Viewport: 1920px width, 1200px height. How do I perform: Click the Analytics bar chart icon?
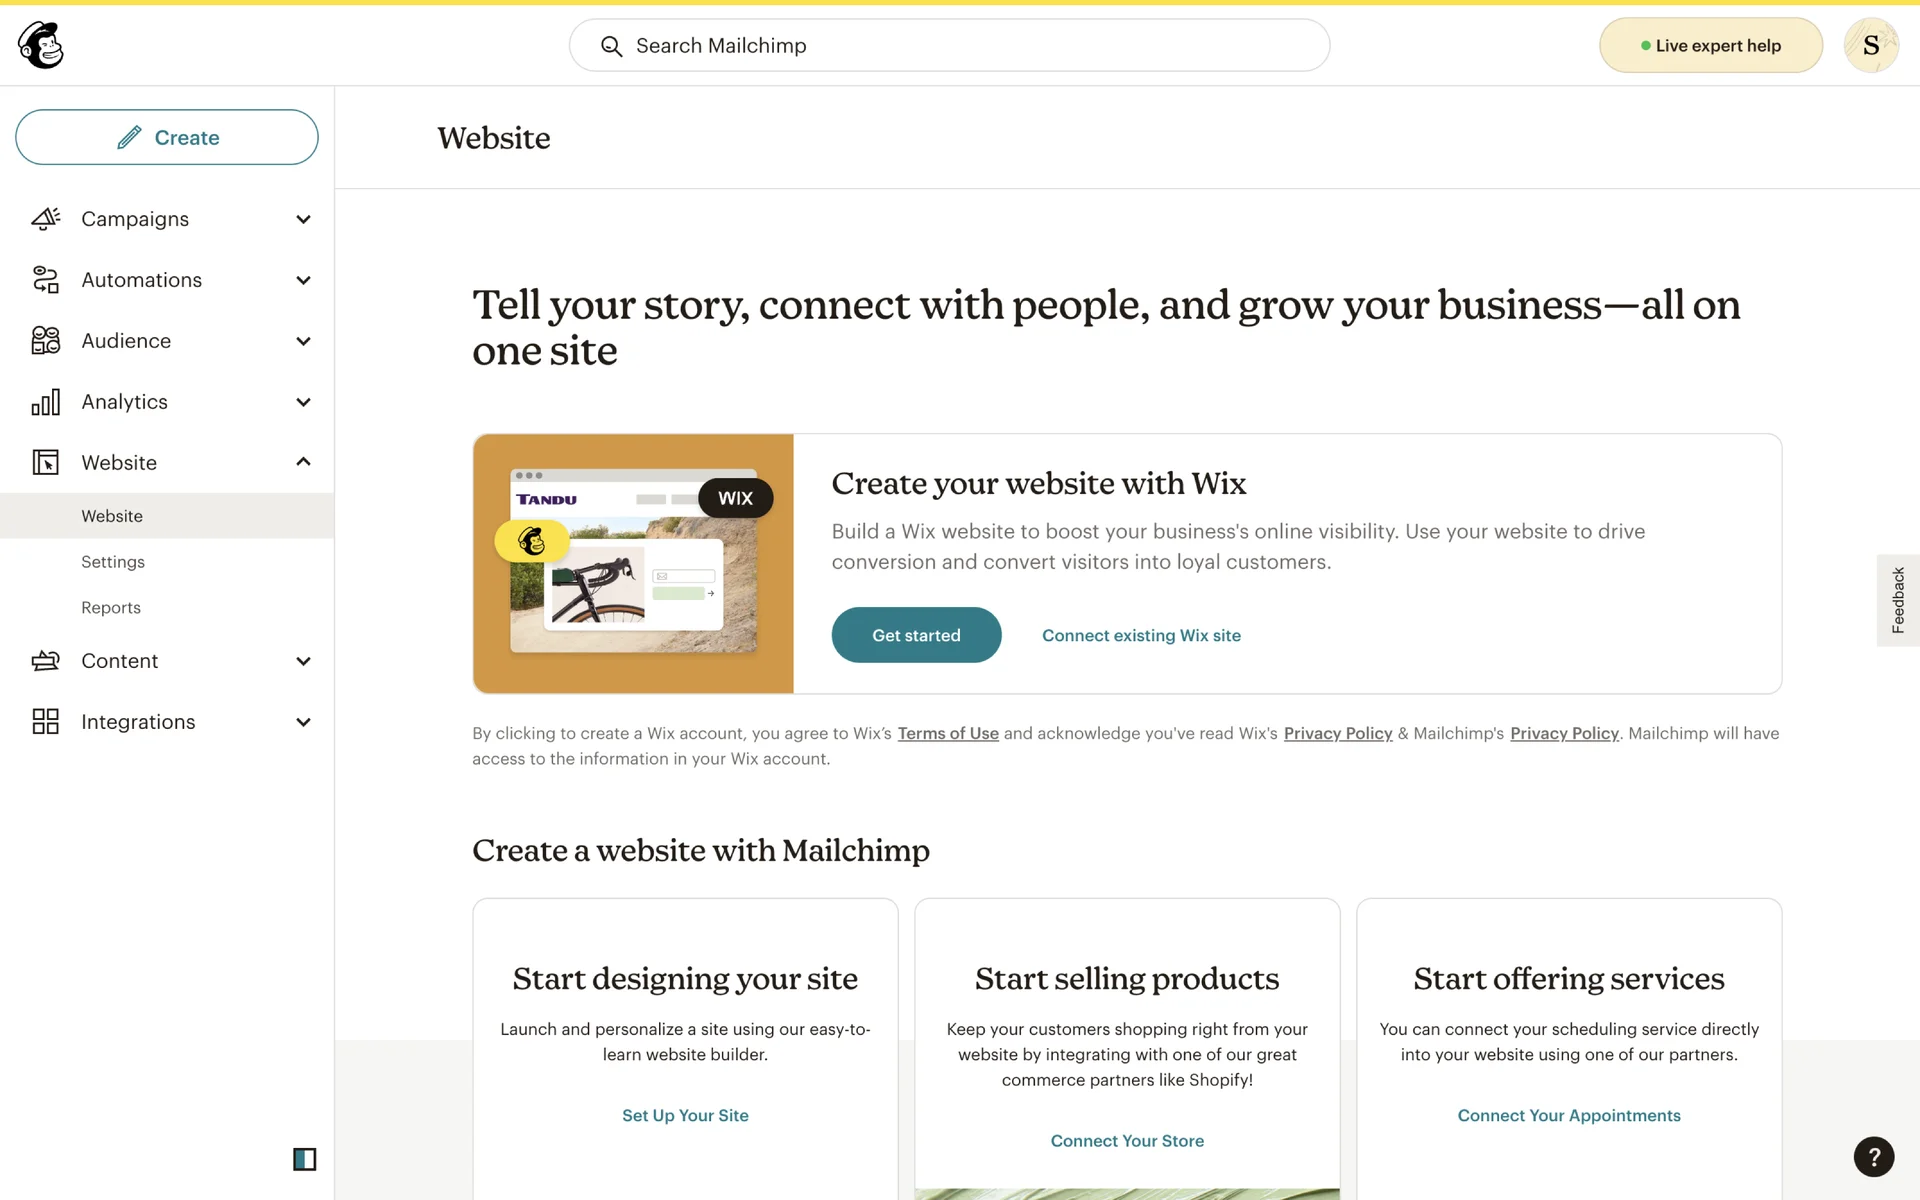(46, 402)
